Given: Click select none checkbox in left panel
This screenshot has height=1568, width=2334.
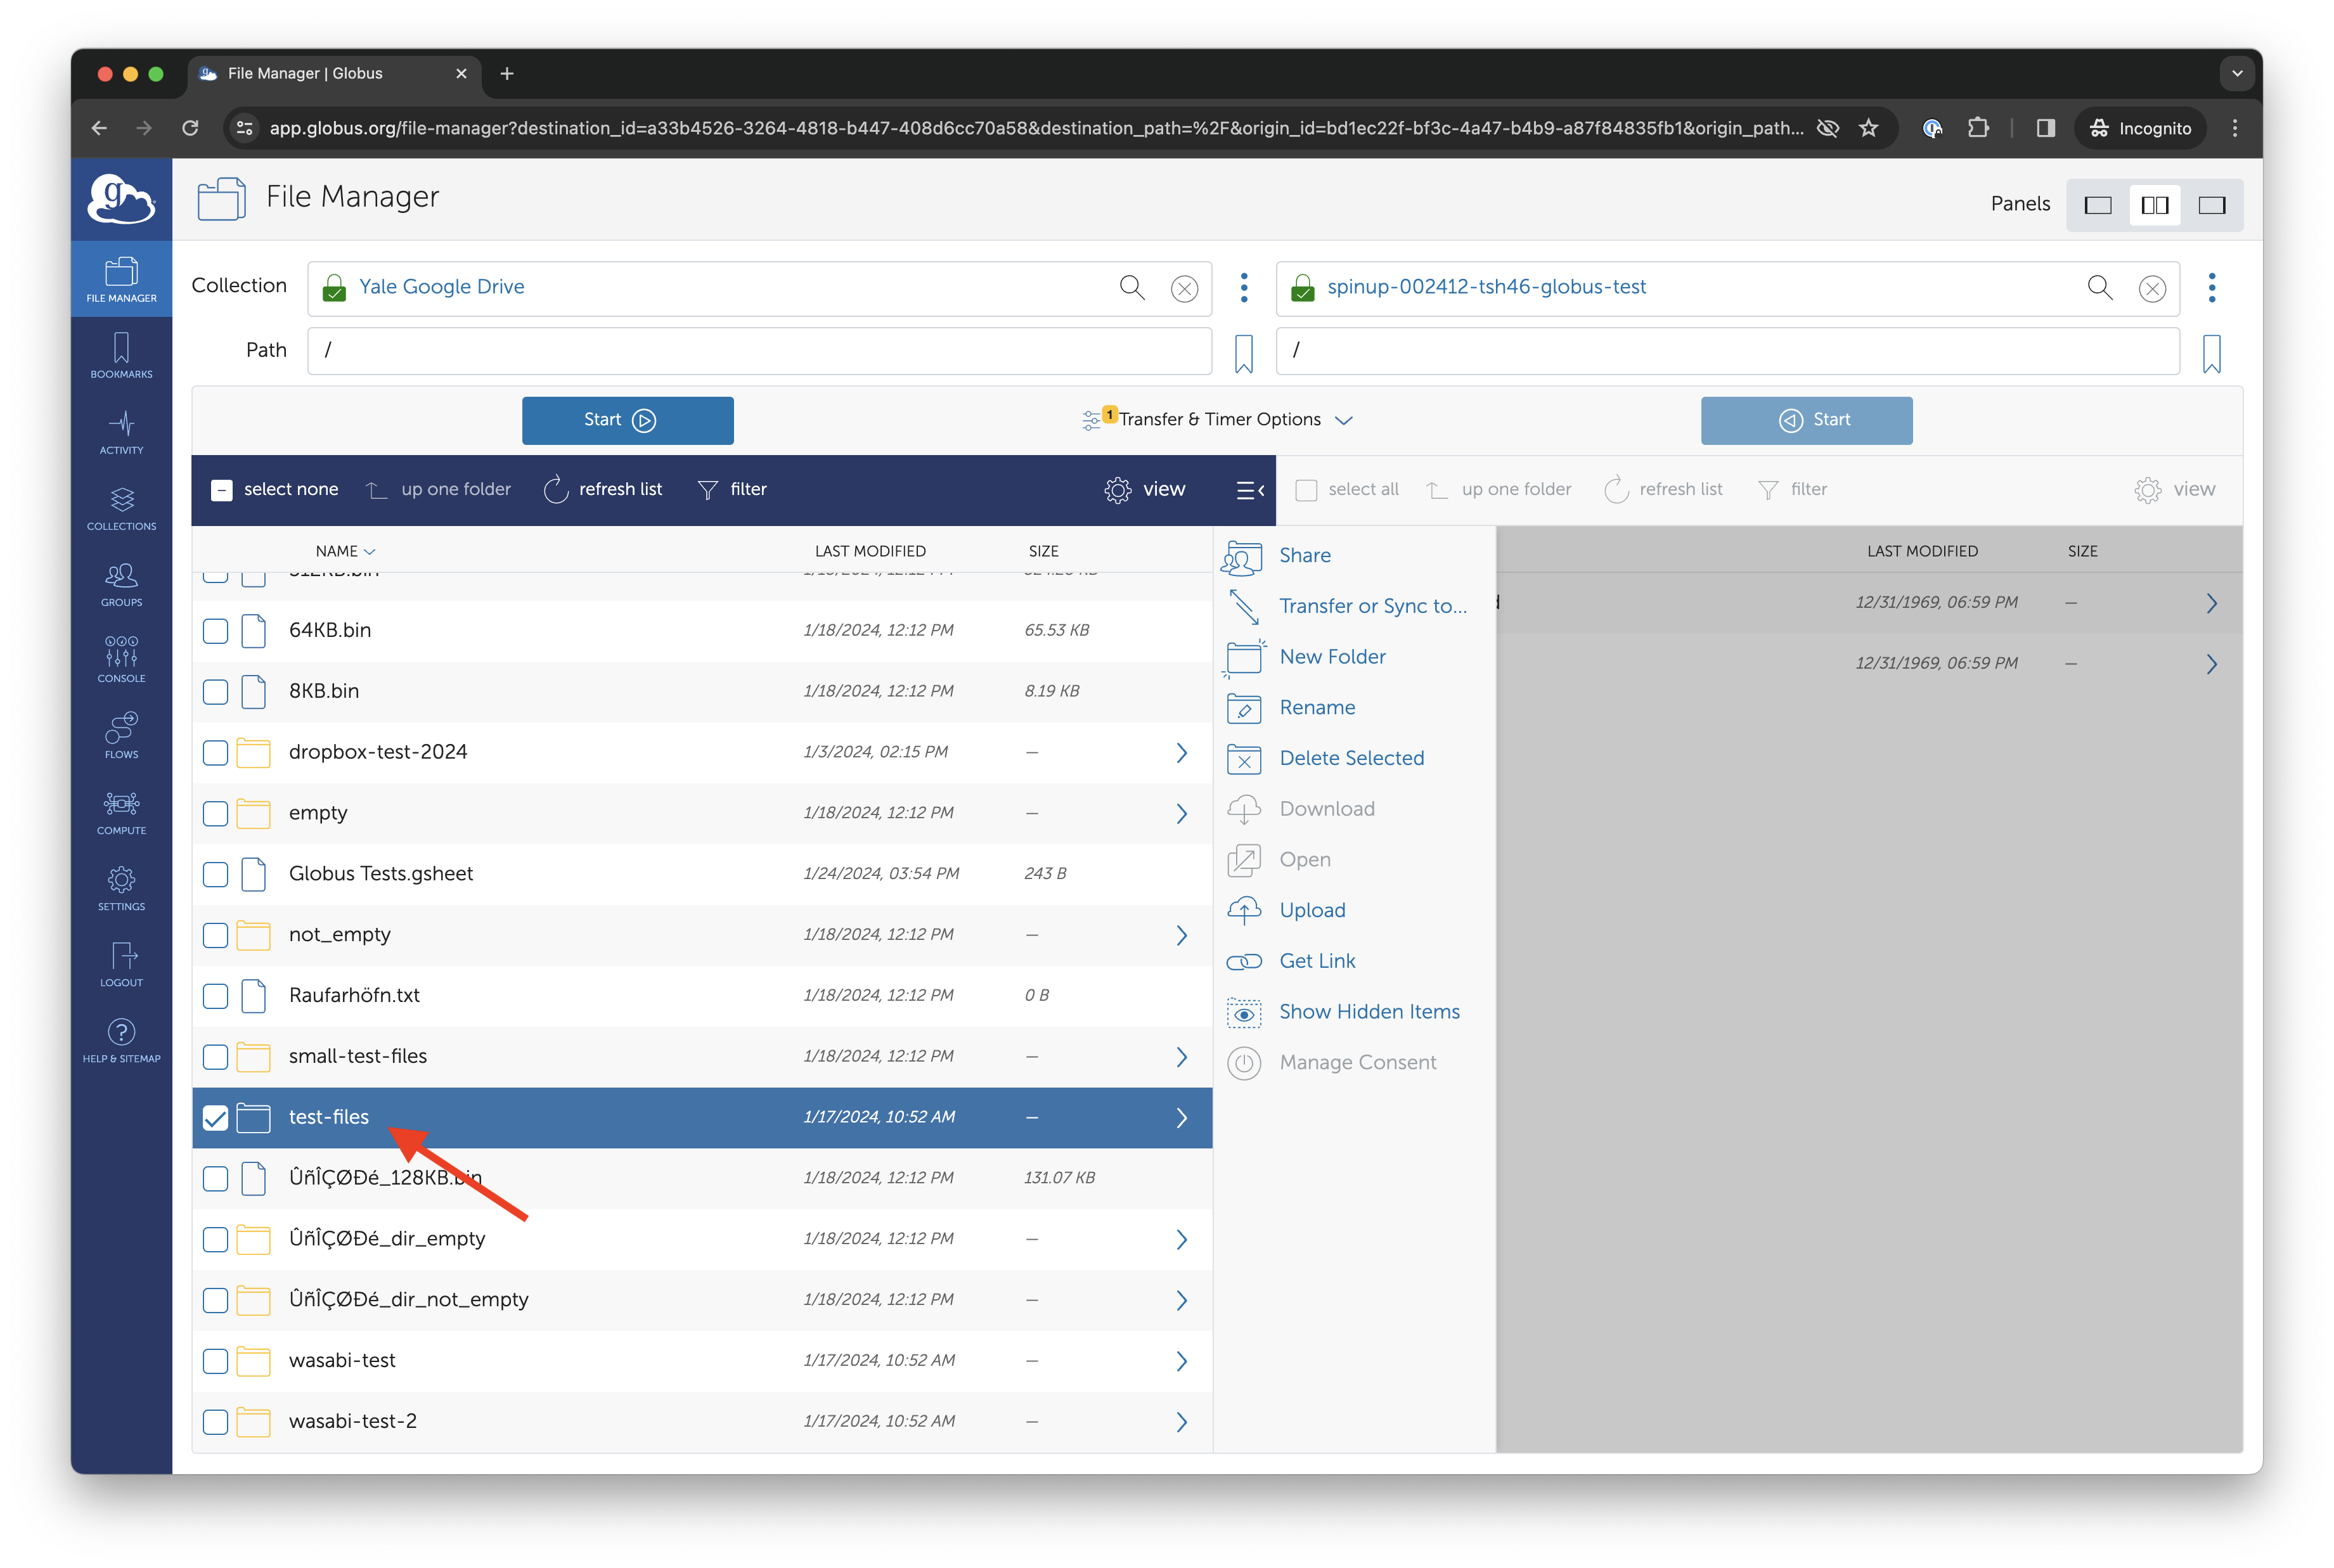Looking at the screenshot, I should click(222, 490).
